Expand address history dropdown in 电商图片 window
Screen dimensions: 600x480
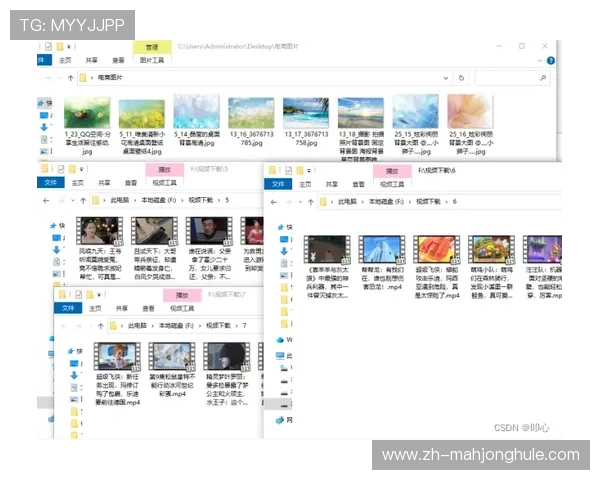click(x=446, y=78)
